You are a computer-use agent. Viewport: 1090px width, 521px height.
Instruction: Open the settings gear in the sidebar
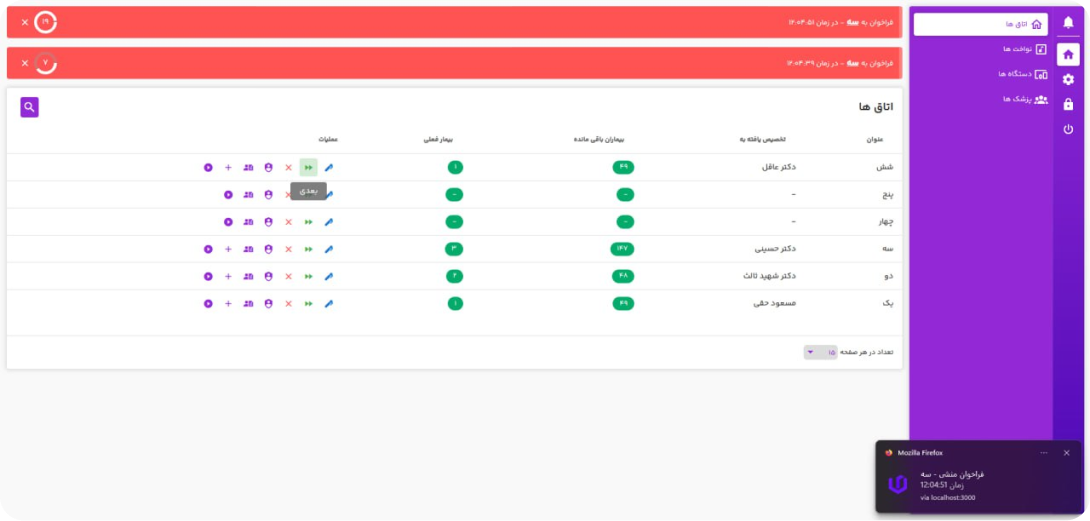coord(1068,79)
